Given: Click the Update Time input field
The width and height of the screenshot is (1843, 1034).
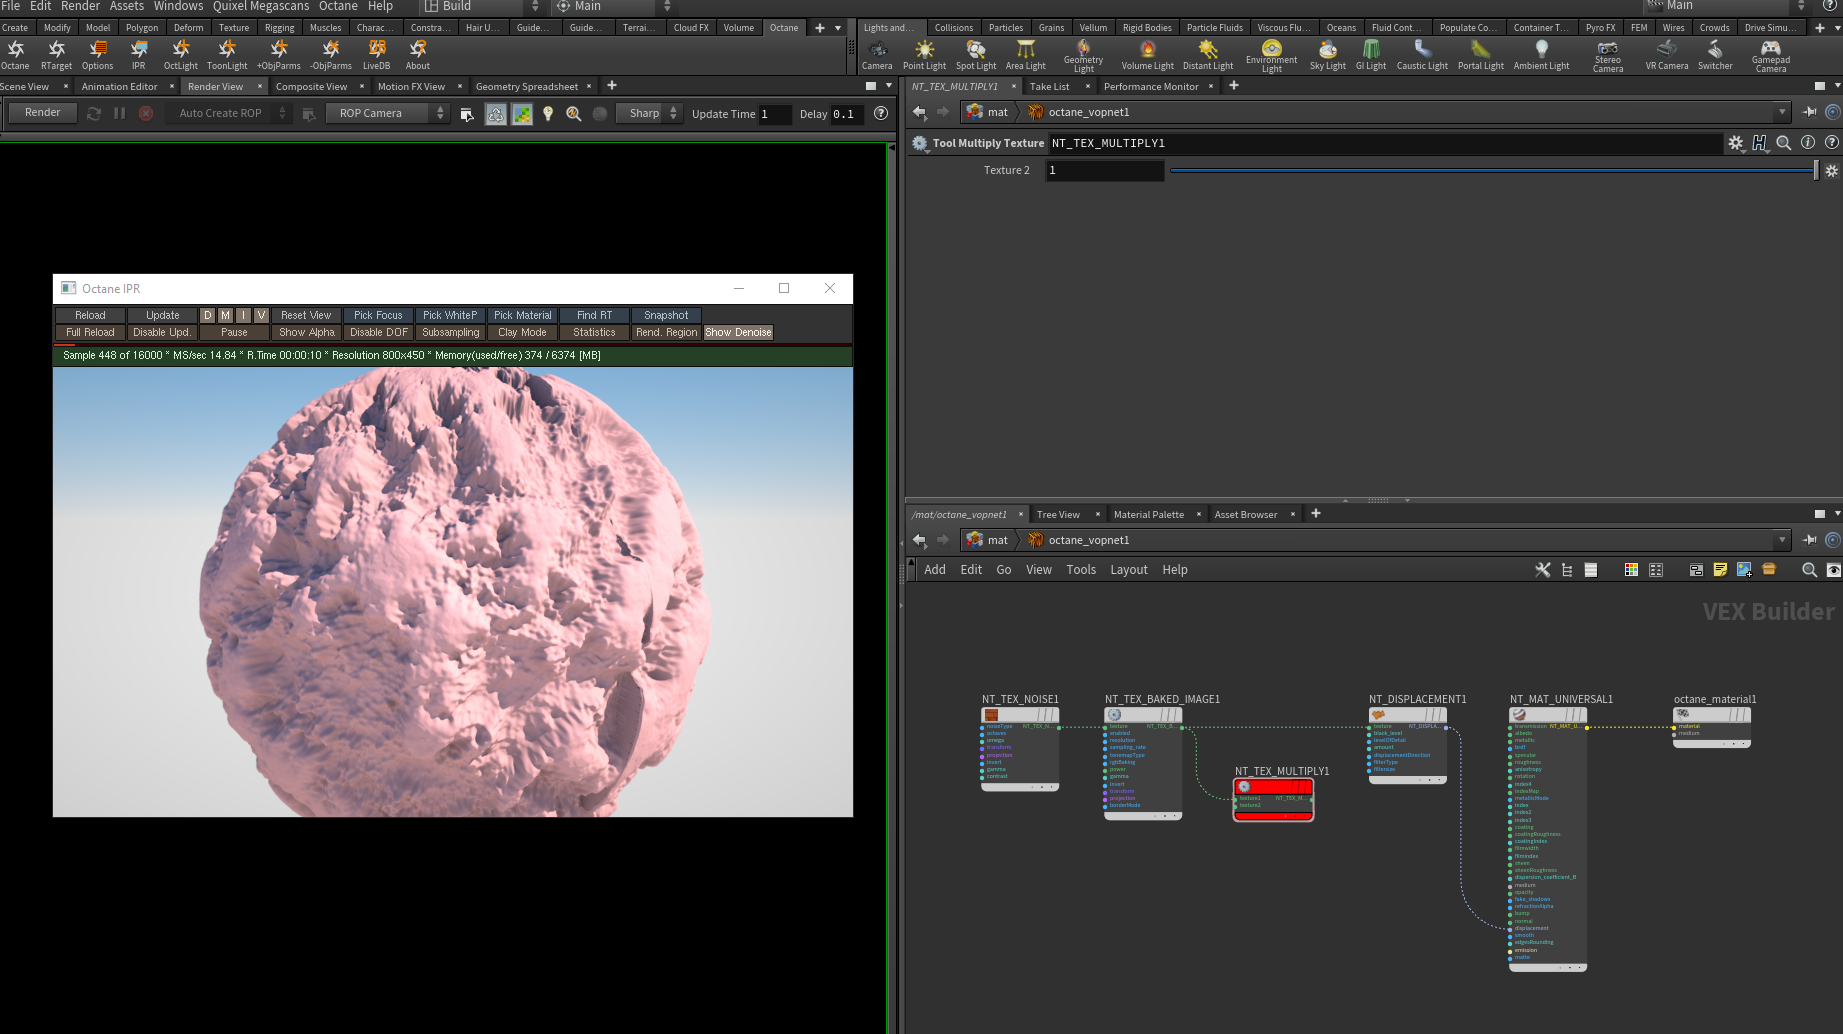Looking at the screenshot, I should coord(774,114).
